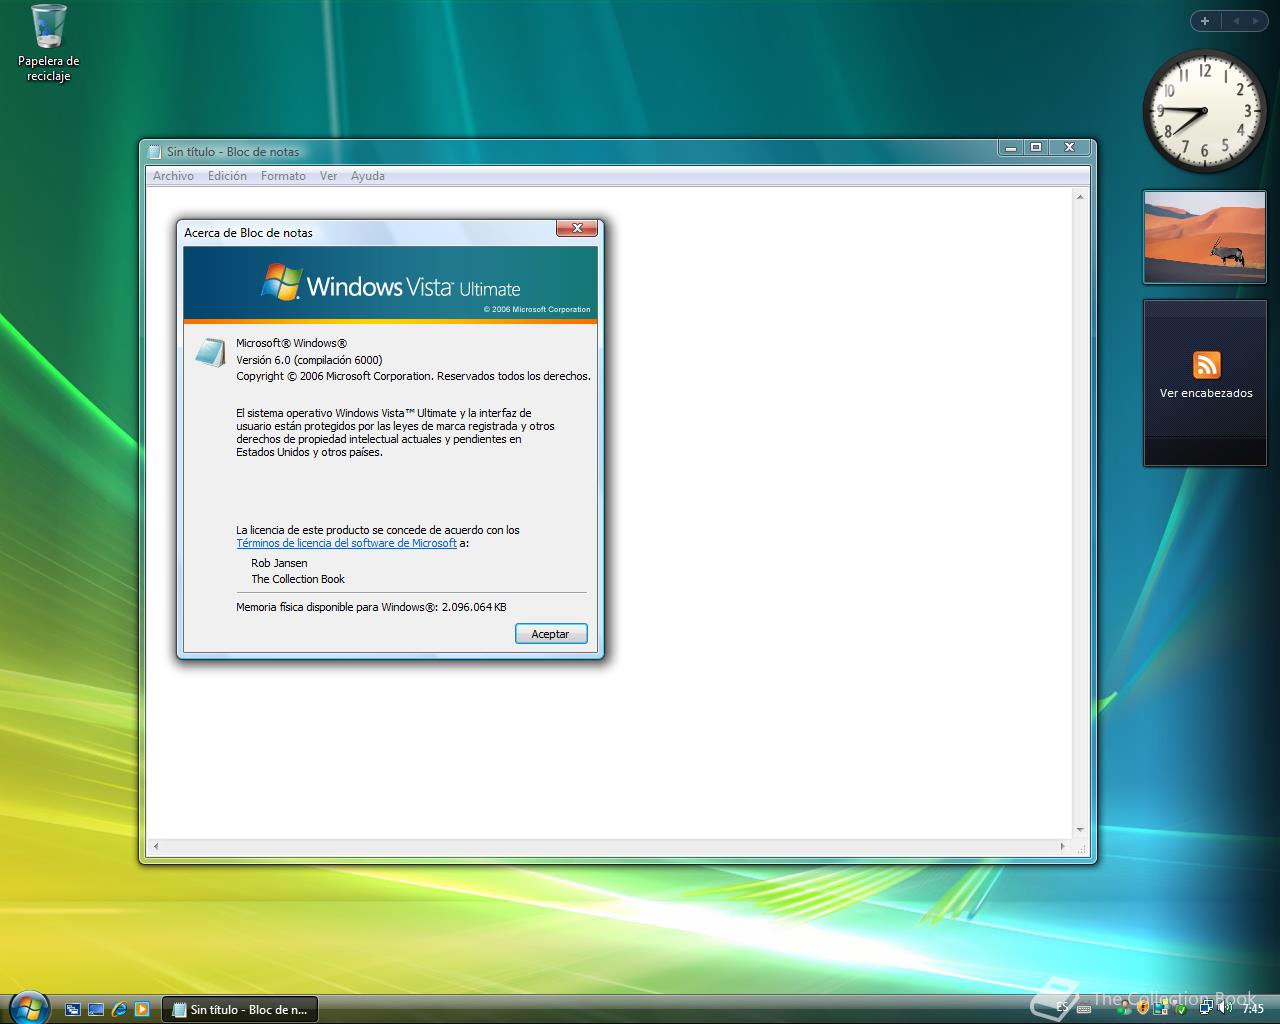Open the Ver menu

tap(328, 176)
